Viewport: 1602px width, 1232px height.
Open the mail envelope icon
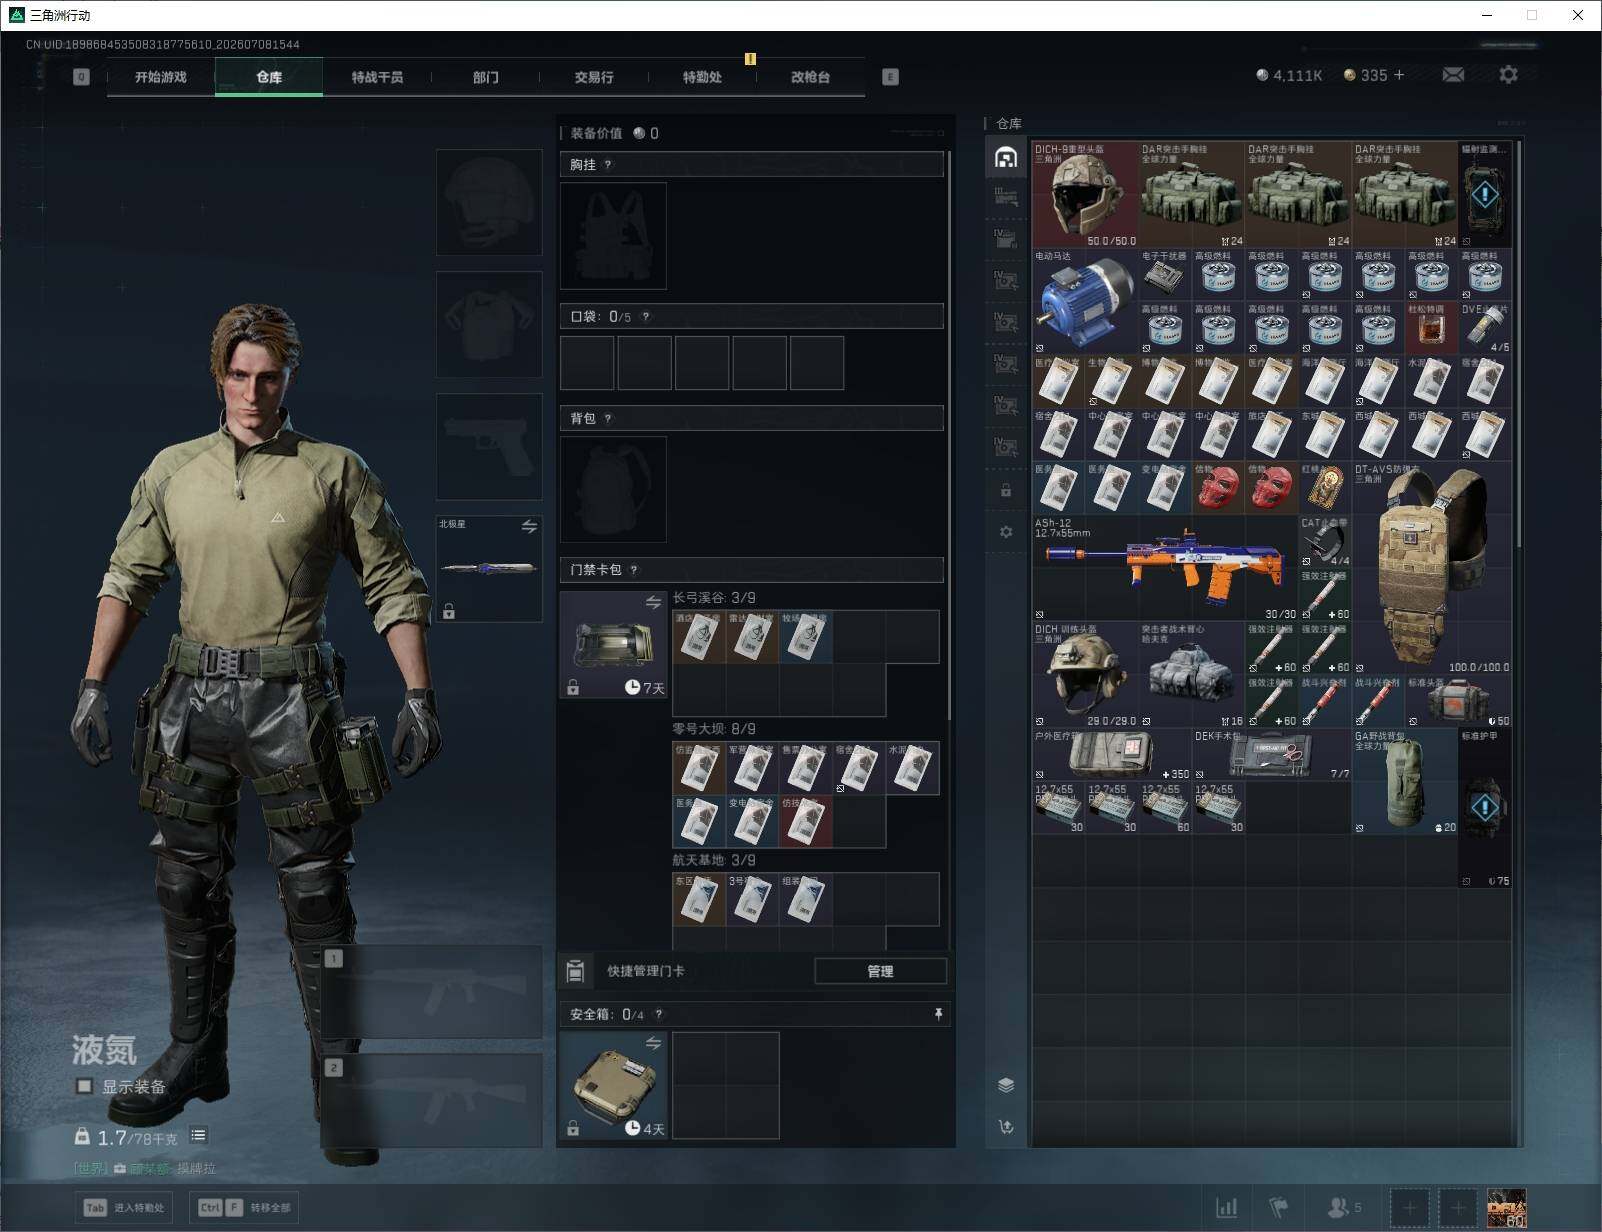coord(1453,75)
